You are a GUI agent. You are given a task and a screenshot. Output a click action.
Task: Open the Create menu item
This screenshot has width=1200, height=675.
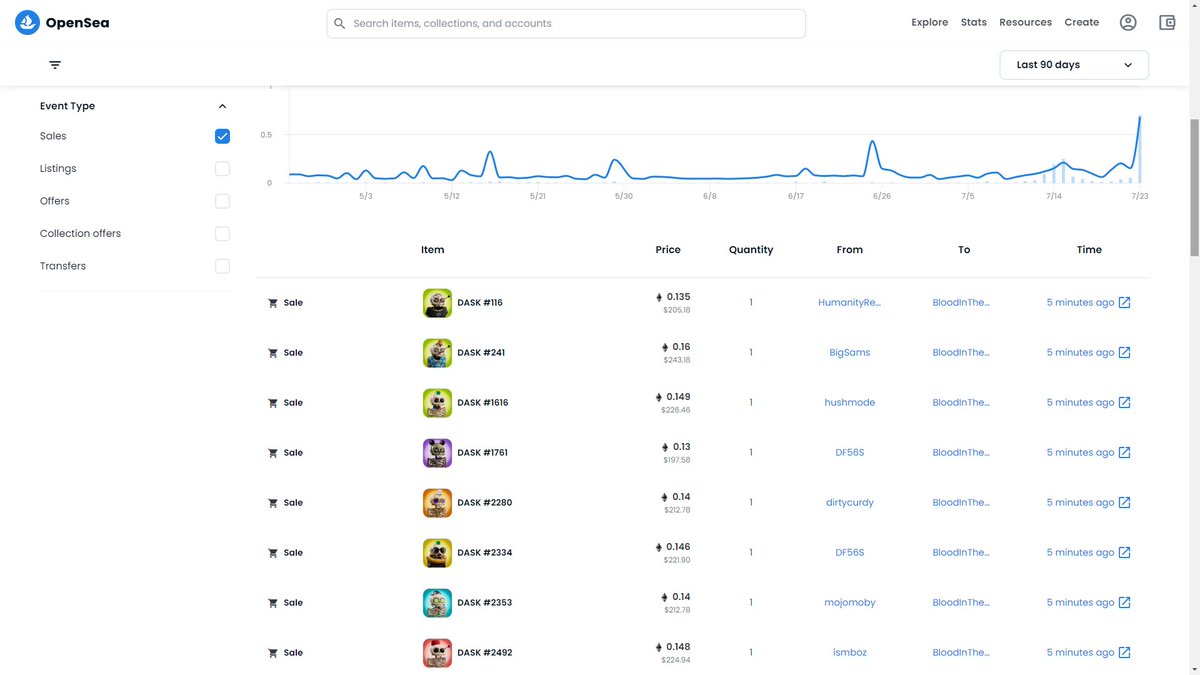point(1082,22)
